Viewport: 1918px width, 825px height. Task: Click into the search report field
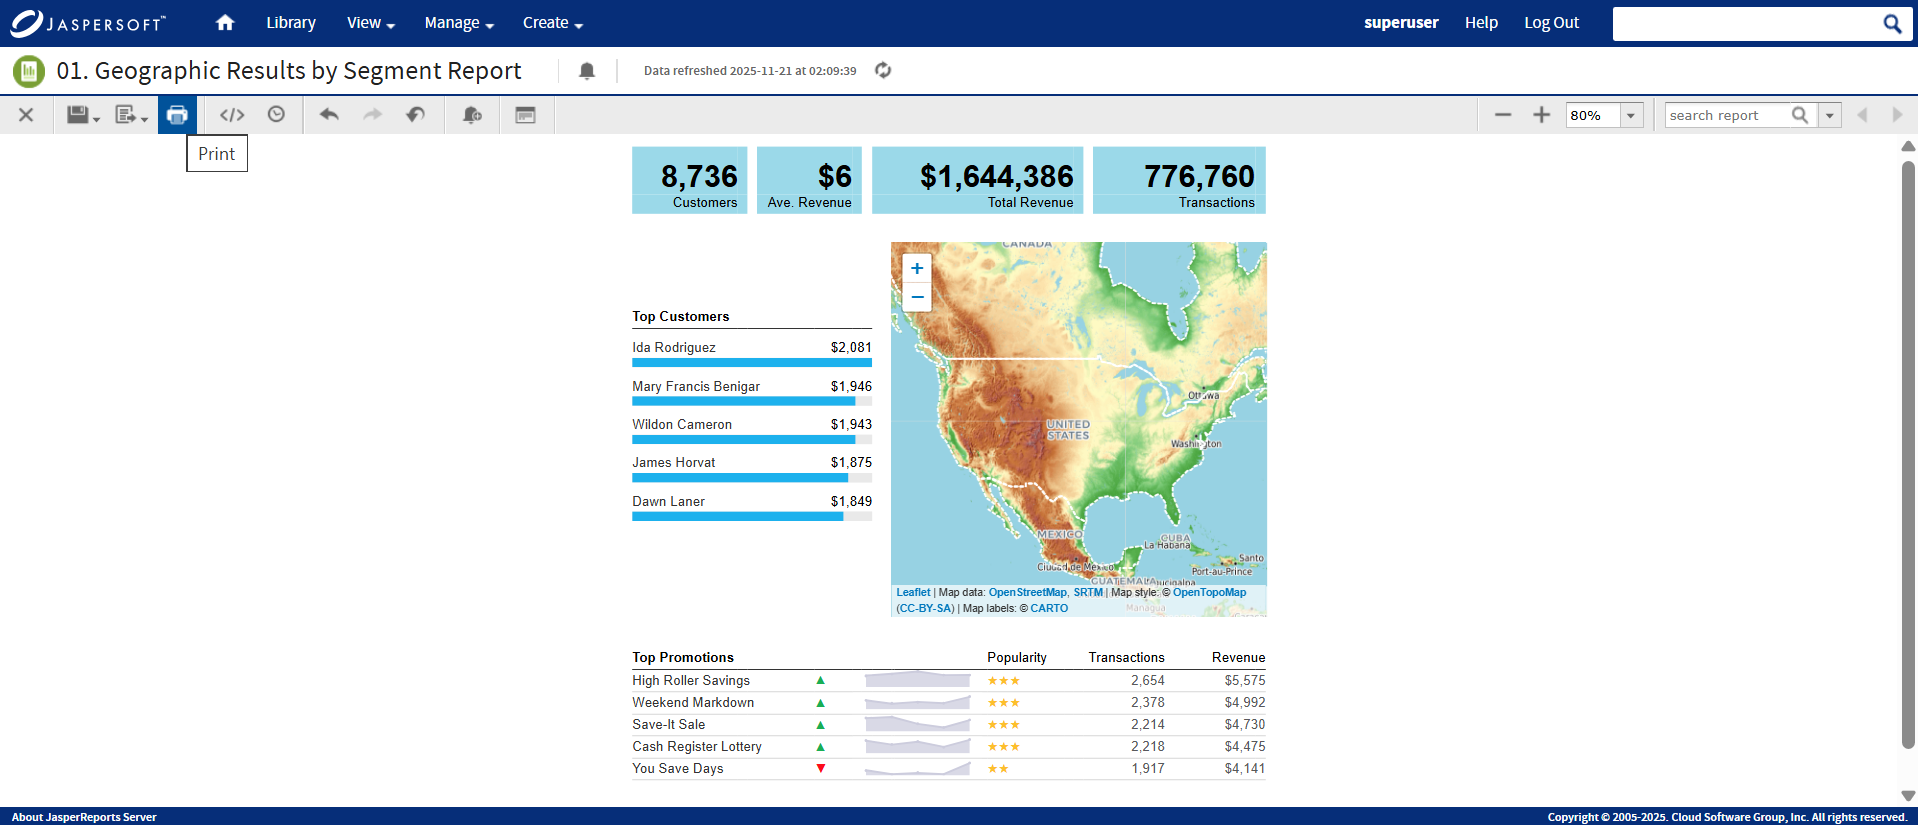pyautogui.click(x=1727, y=115)
